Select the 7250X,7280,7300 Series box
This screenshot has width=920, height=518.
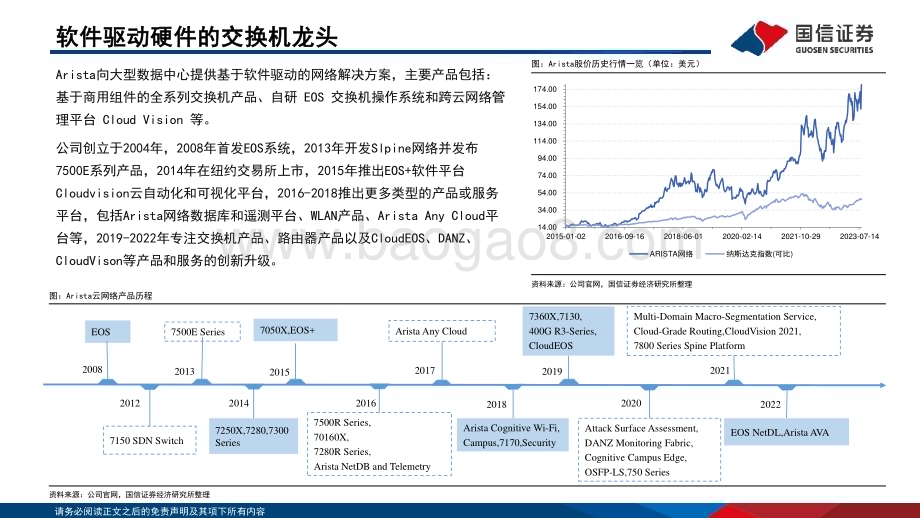point(253,436)
